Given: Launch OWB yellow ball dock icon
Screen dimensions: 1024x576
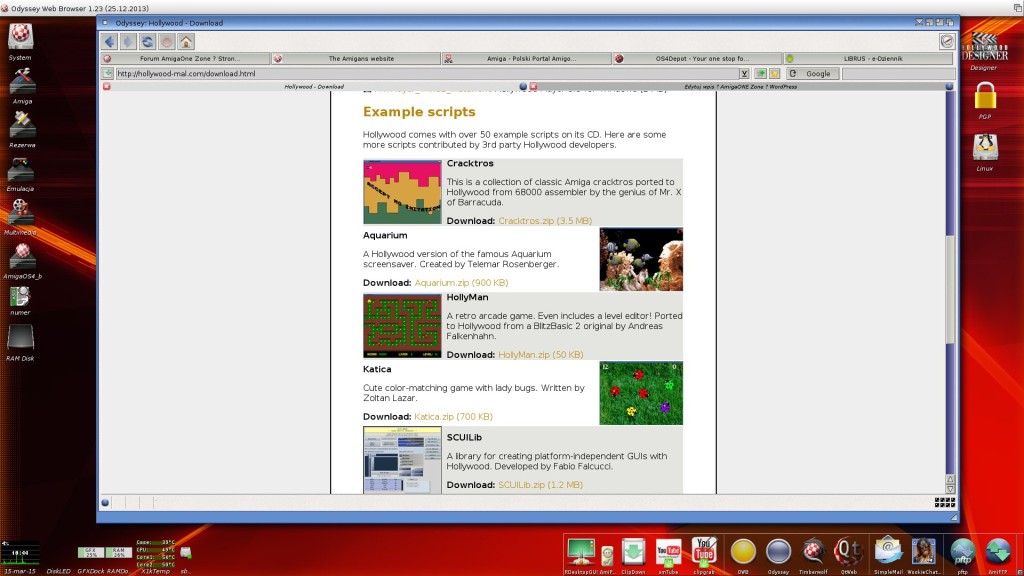Looking at the screenshot, I should pyautogui.click(x=743, y=555).
